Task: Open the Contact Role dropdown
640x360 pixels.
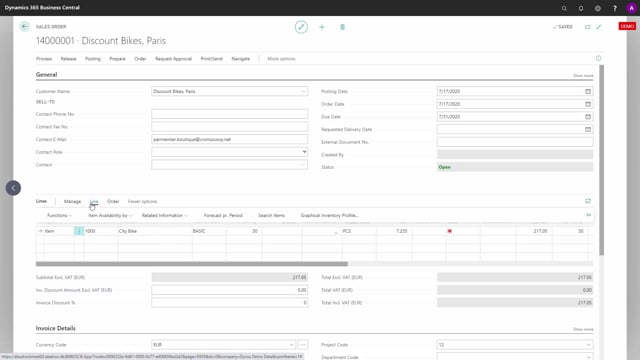Action: pyautogui.click(x=304, y=152)
